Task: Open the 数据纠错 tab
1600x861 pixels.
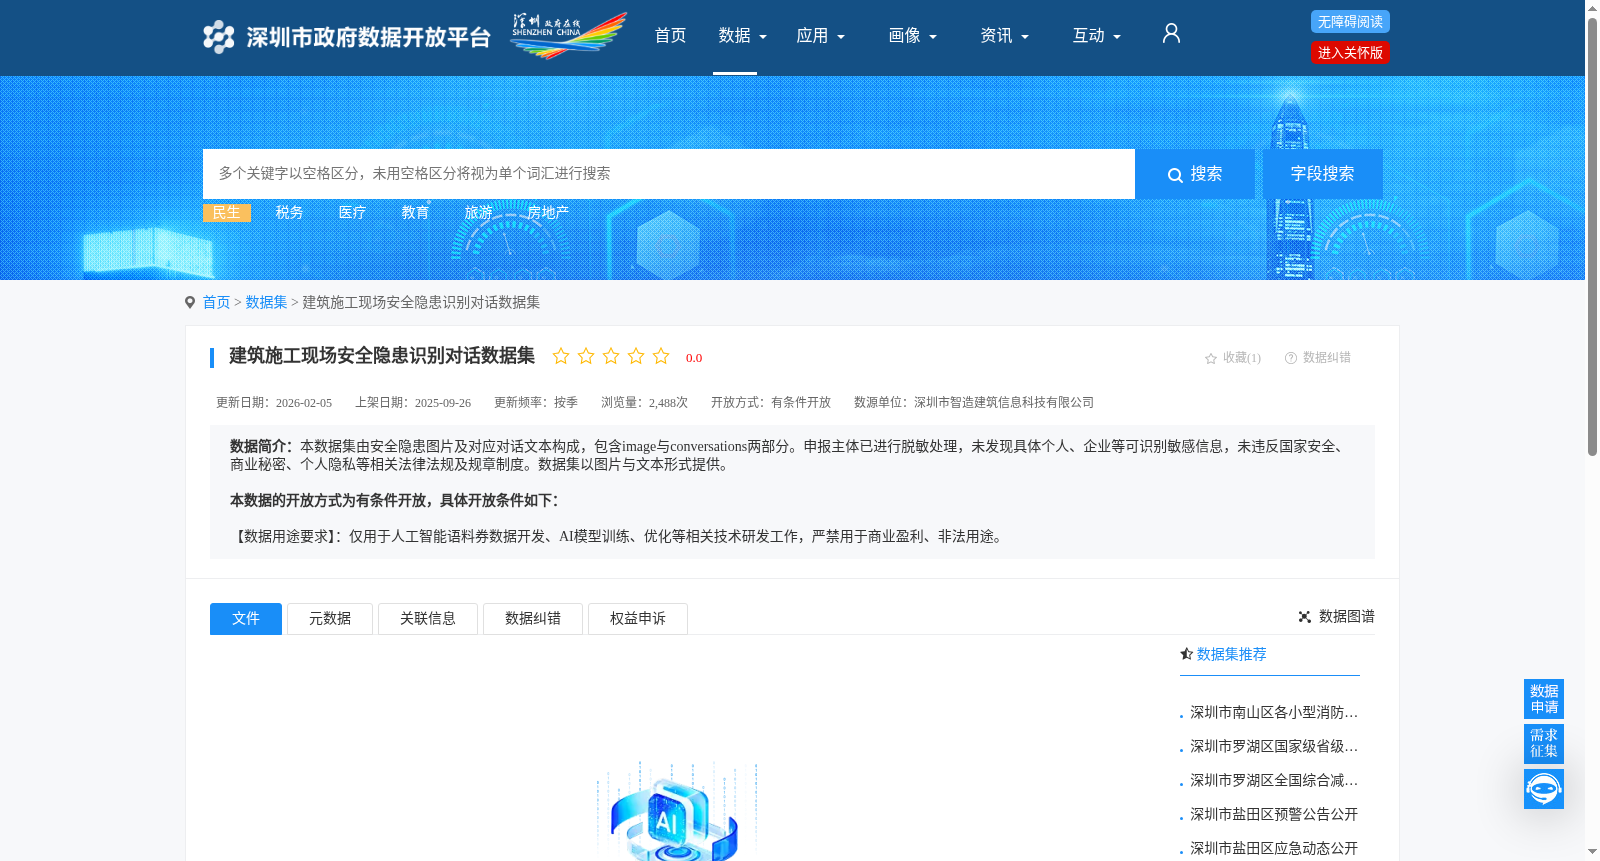Action: 533,619
